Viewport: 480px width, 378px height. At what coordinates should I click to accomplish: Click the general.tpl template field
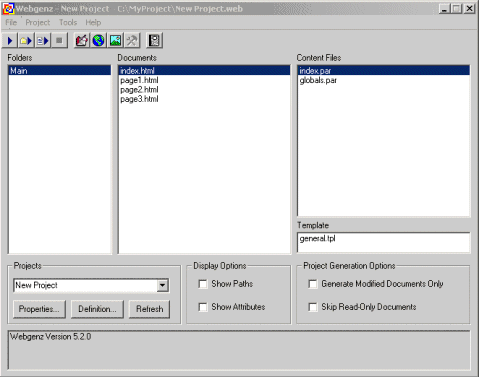pyautogui.click(x=384, y=242)
